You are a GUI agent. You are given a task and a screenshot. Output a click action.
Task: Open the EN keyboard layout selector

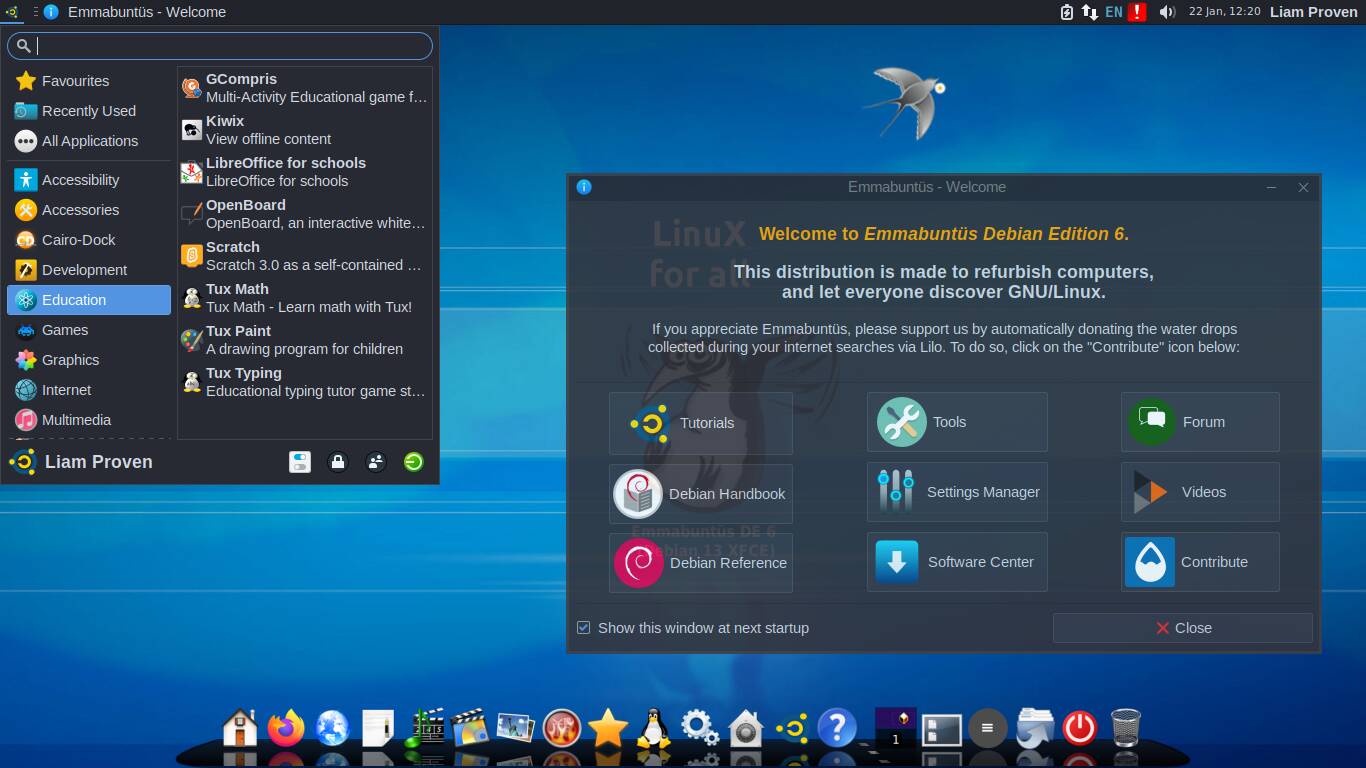(1113, 12)
